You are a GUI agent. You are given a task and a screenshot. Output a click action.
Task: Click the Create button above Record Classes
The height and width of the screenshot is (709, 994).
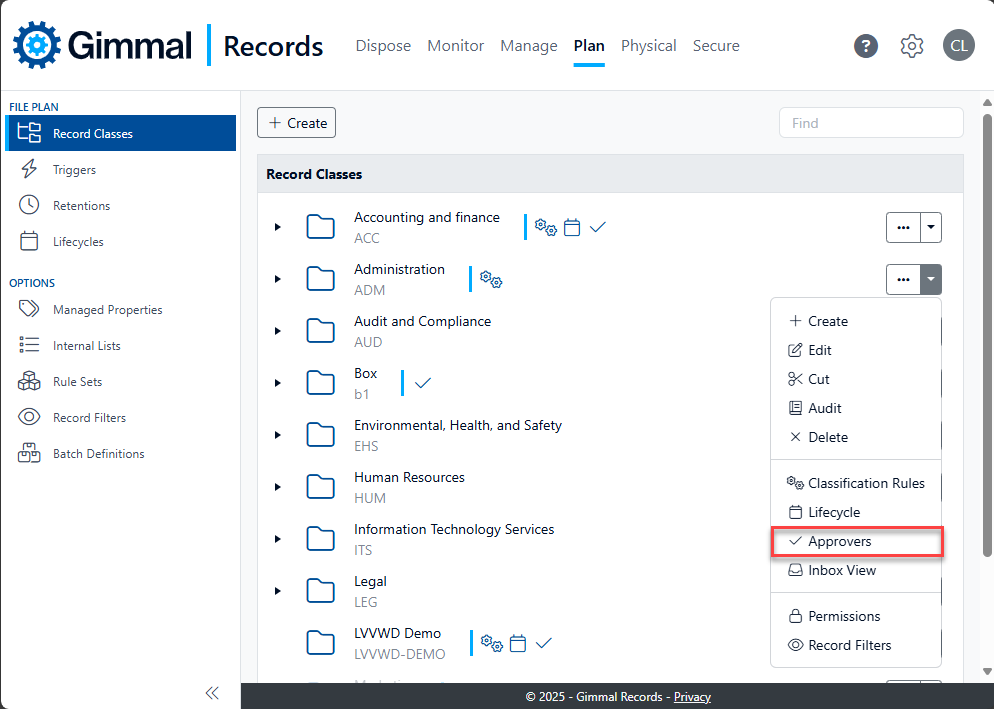coord(297,123)
